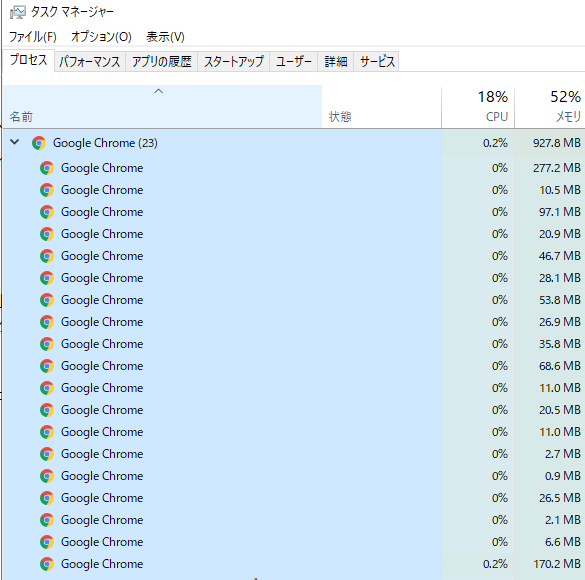Click Chrome icon in the 53.8 MB row
This screenshot has width=585, height=580.
[x=47, y=300]
